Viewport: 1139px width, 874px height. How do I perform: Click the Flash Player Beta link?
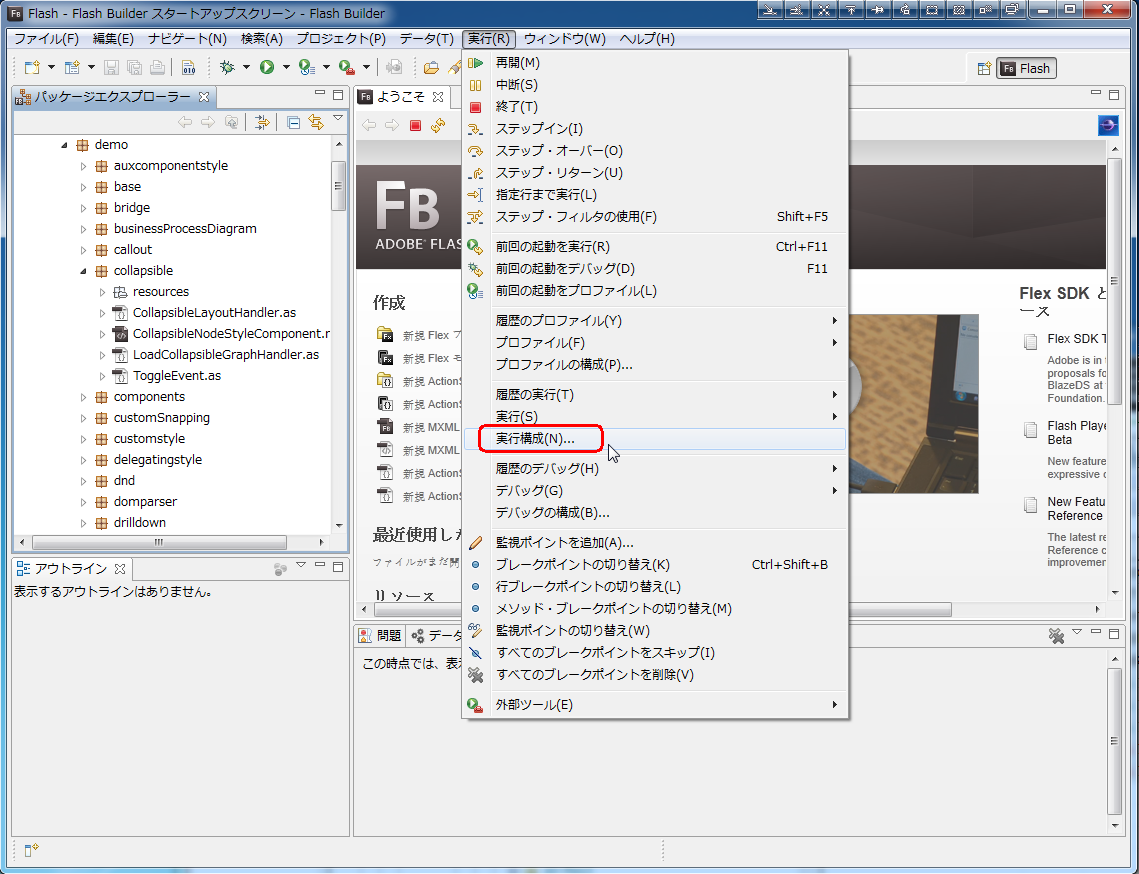[1077, 432]
